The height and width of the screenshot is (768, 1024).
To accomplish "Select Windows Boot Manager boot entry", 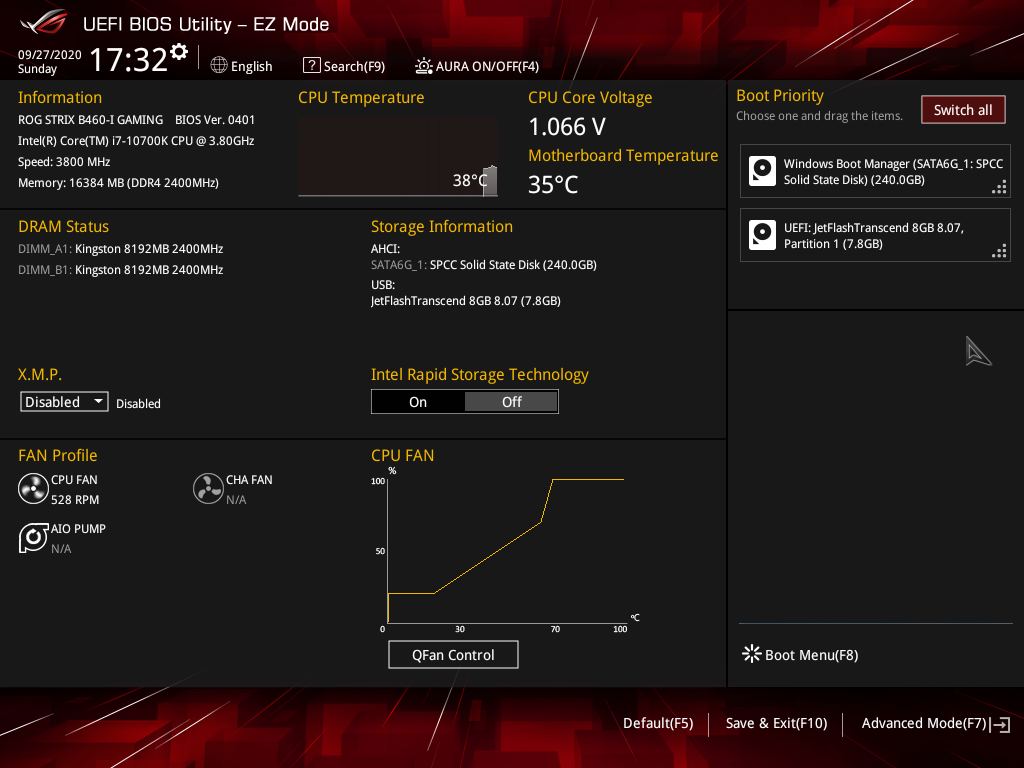I will pos(875,171).
